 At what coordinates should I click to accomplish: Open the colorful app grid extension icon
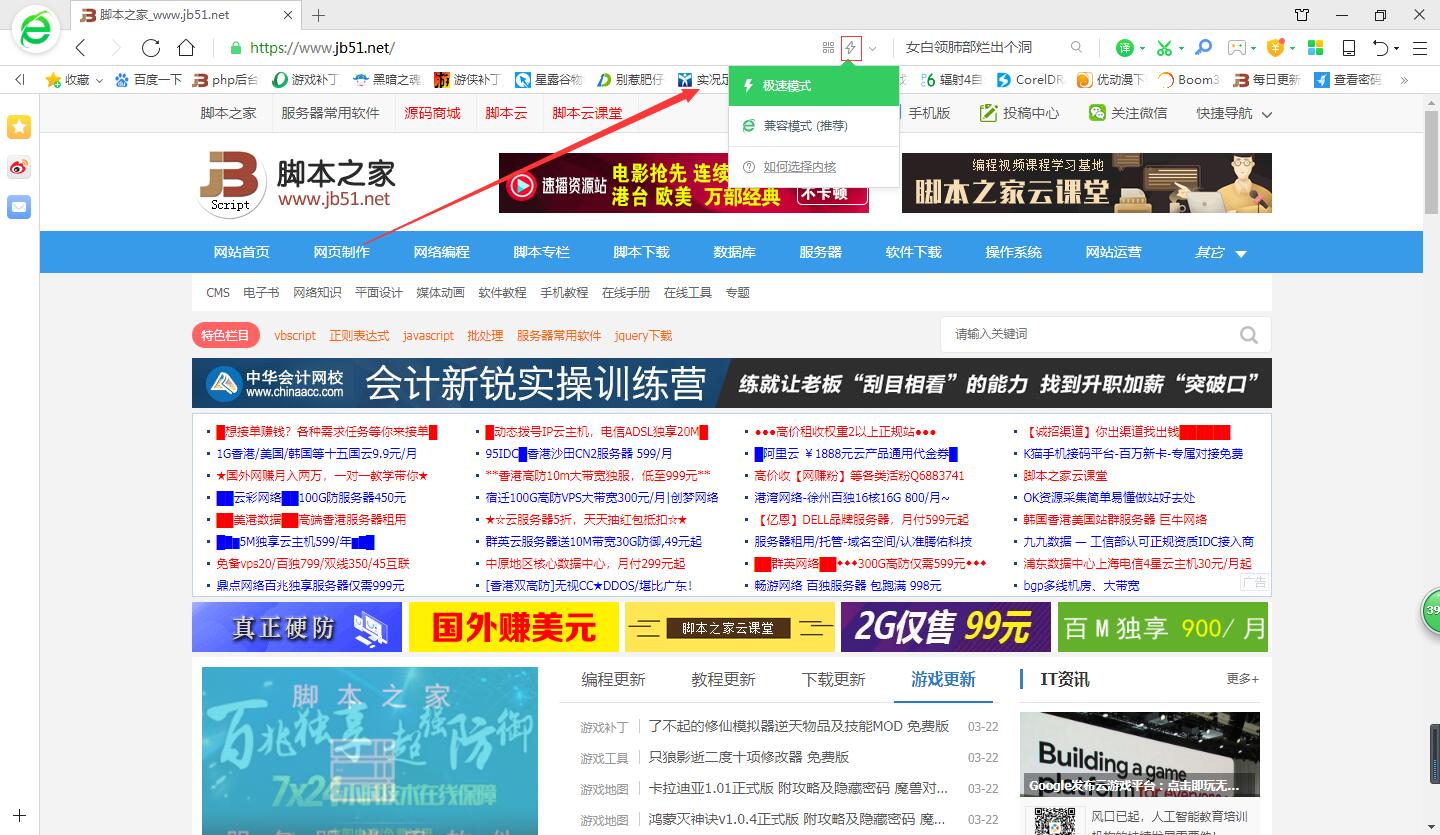point(1315,47)
